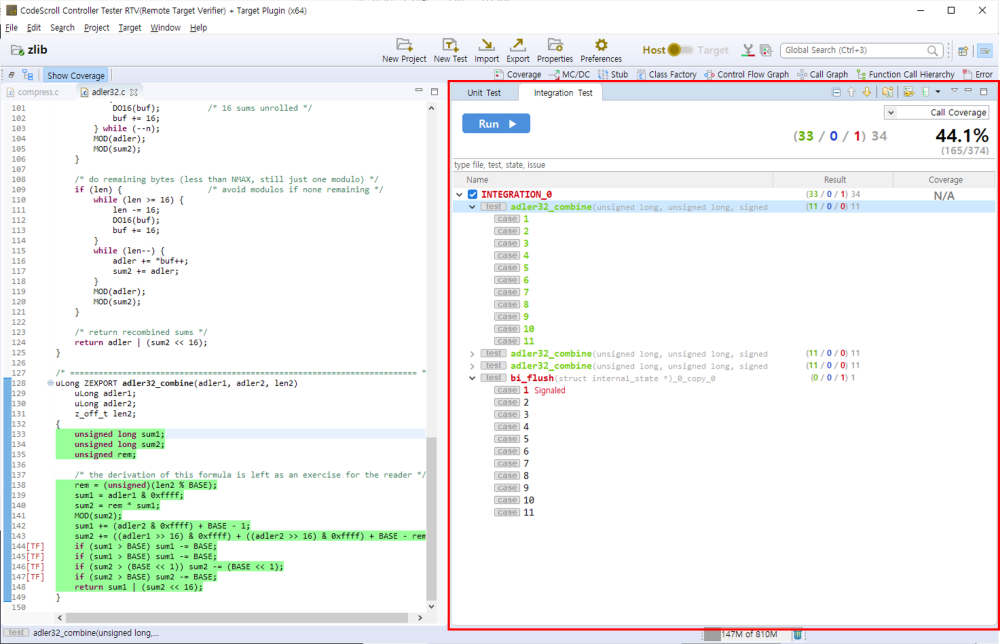Switch to the Unit Test tab
Image resolution: width=1000 pixels, height=644 pixels.
[484, 93]
